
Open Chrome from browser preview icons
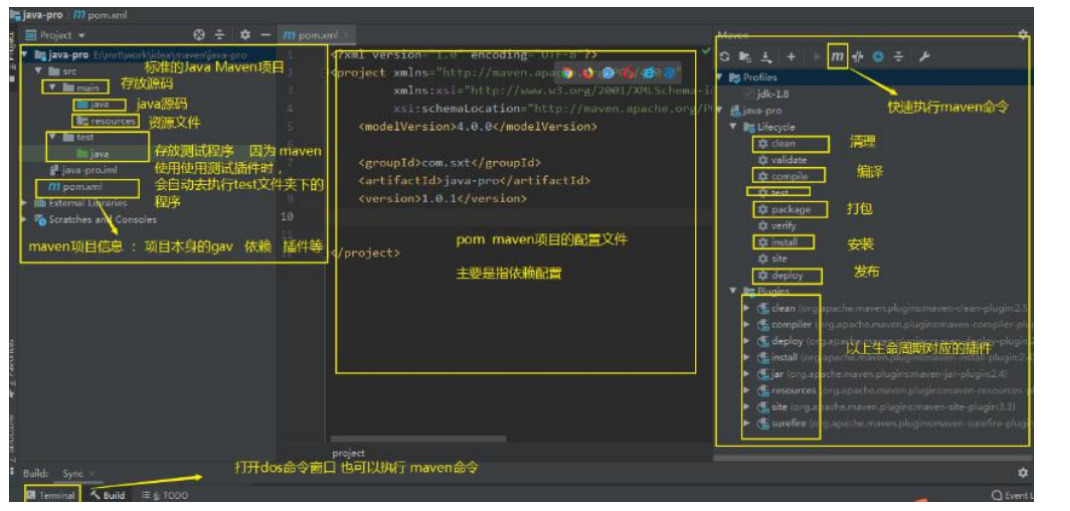pyautogui.click(x=568, y=72)
